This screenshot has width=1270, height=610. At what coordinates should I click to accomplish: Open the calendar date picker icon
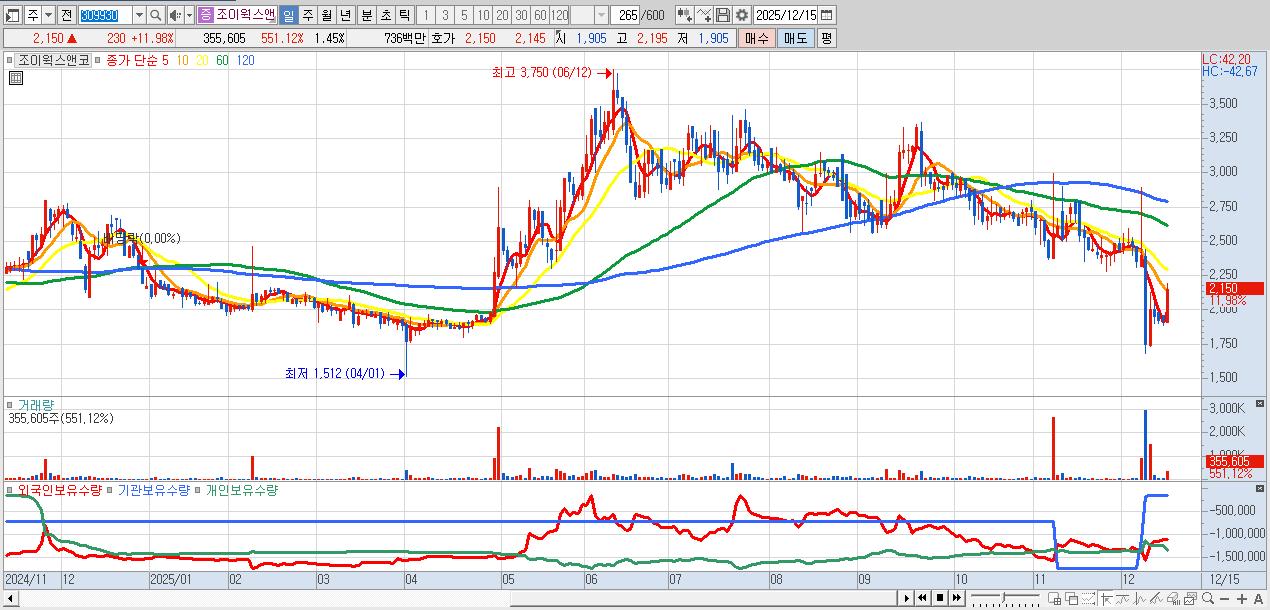point(826,15)
